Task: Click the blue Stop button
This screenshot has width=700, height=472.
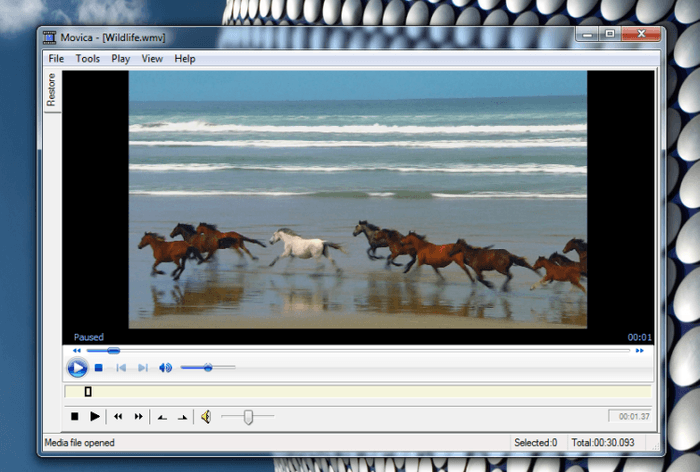Action: click(x=99, y=368)
